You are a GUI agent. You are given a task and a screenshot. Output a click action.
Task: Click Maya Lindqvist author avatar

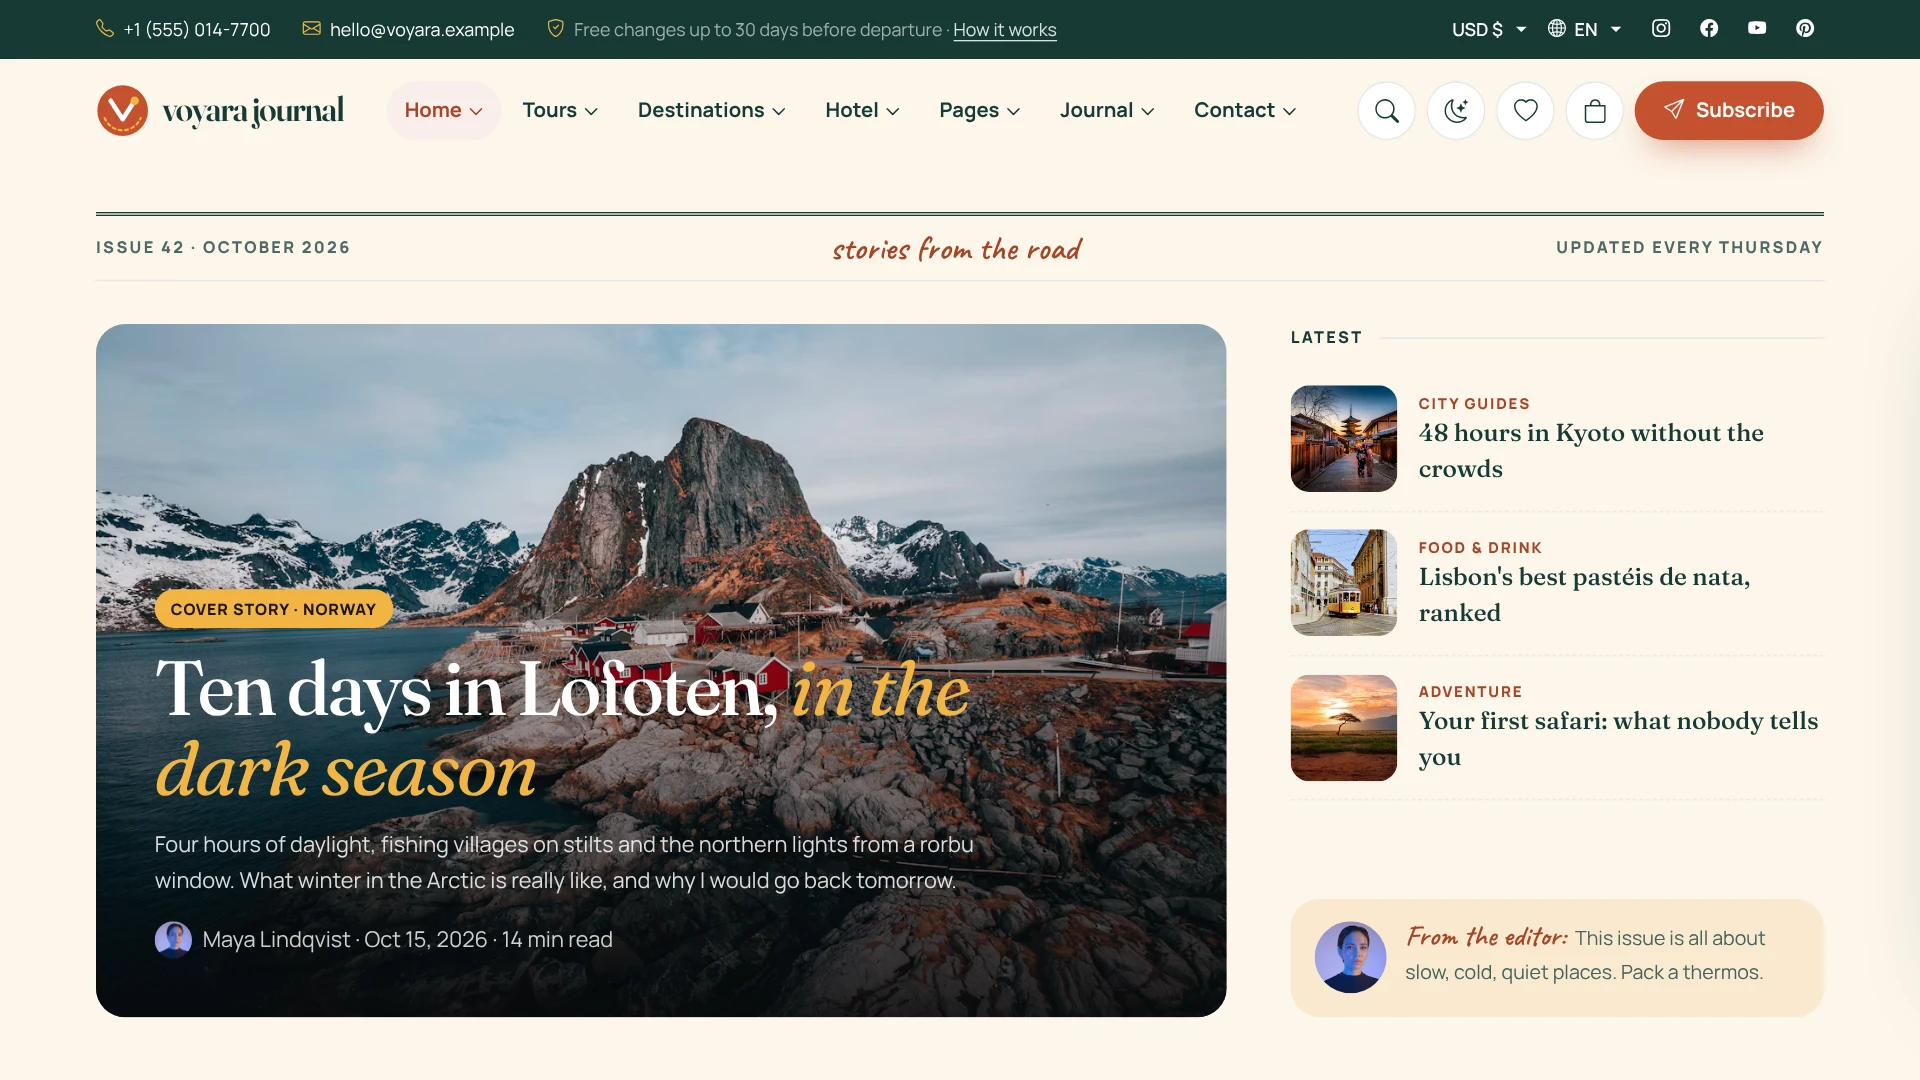click(173, 940)
